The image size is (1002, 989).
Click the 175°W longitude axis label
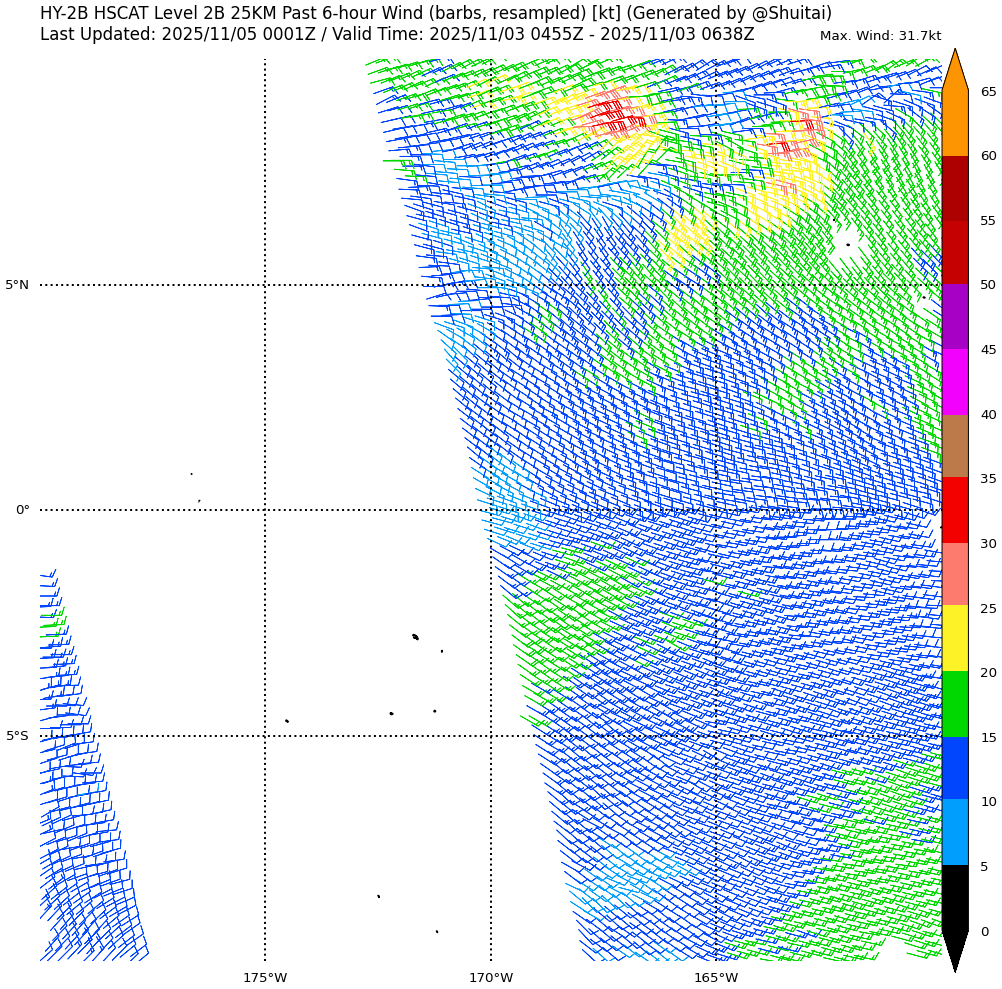point(265,977)
